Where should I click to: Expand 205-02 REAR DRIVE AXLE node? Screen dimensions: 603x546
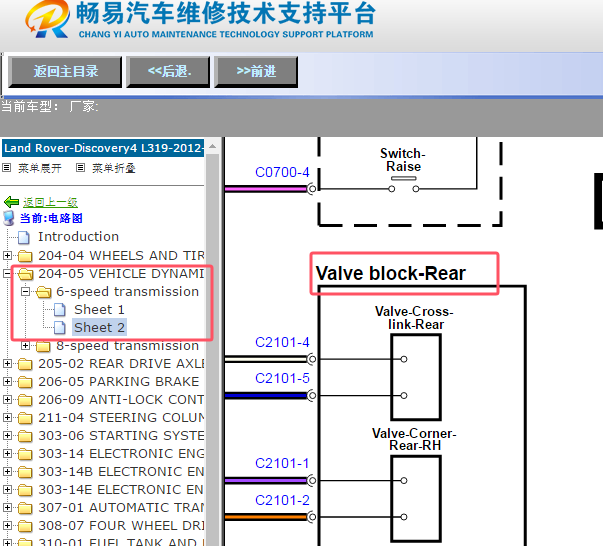click(7, 363)
